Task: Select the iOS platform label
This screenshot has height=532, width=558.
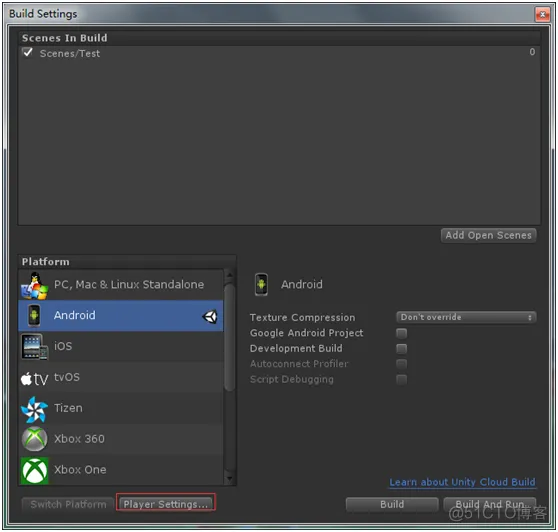Action: point(63,346)
